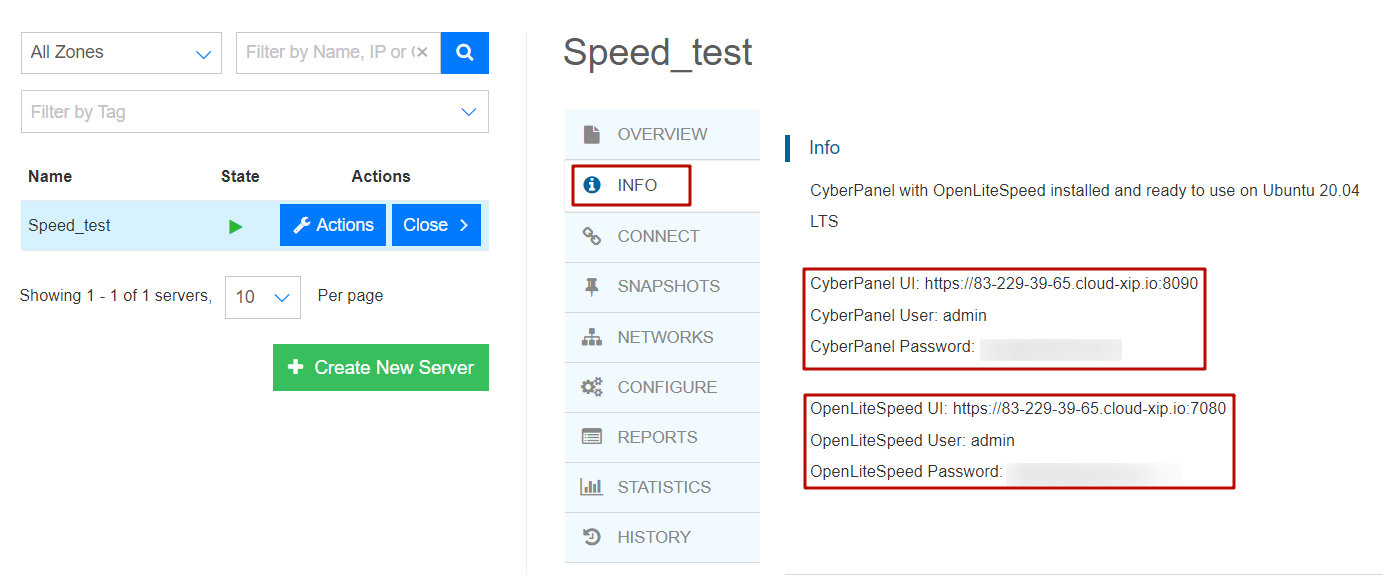Focus the Filter by Name, IP search field
Image resolution: width=1383 pixels, height=575 pixels.
(338, 53)
